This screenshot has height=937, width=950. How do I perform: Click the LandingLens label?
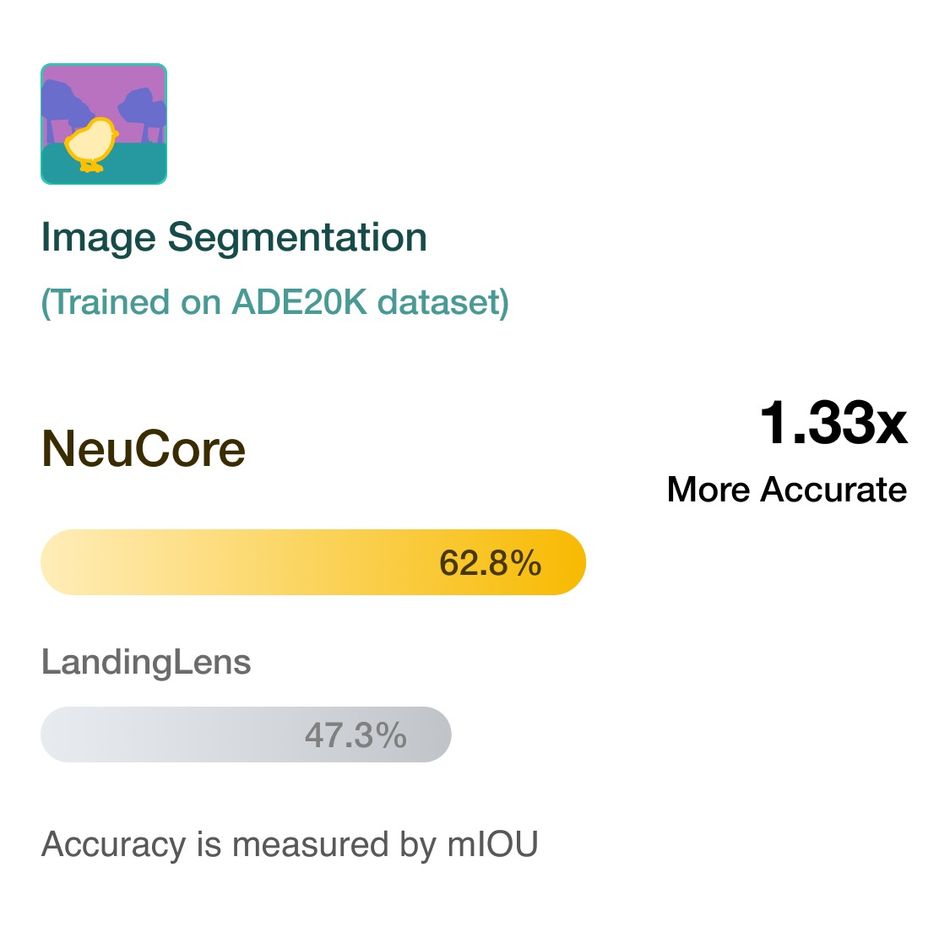(146, 662)
